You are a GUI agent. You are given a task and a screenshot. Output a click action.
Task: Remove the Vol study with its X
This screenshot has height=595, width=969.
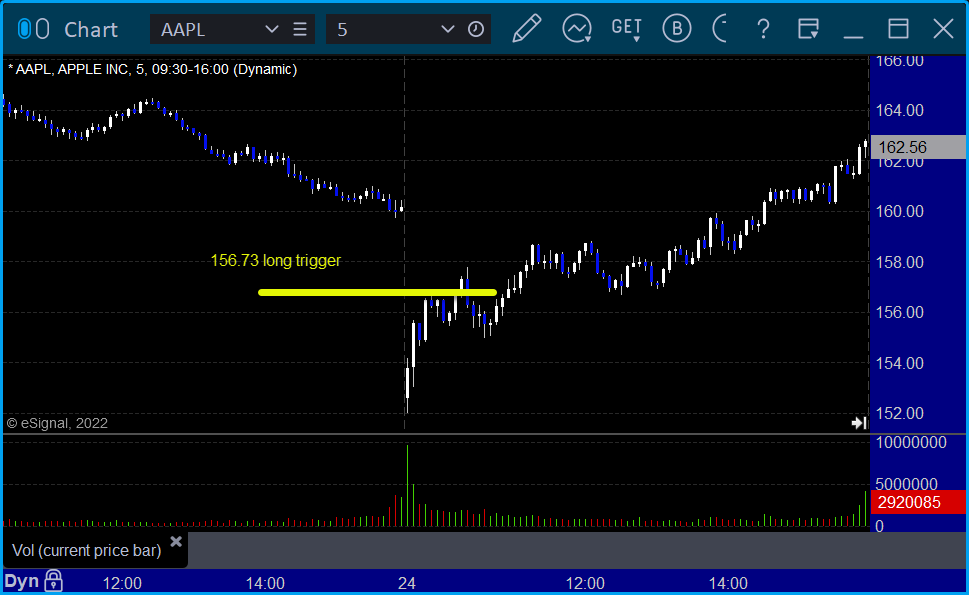click(x=176, y=542)
